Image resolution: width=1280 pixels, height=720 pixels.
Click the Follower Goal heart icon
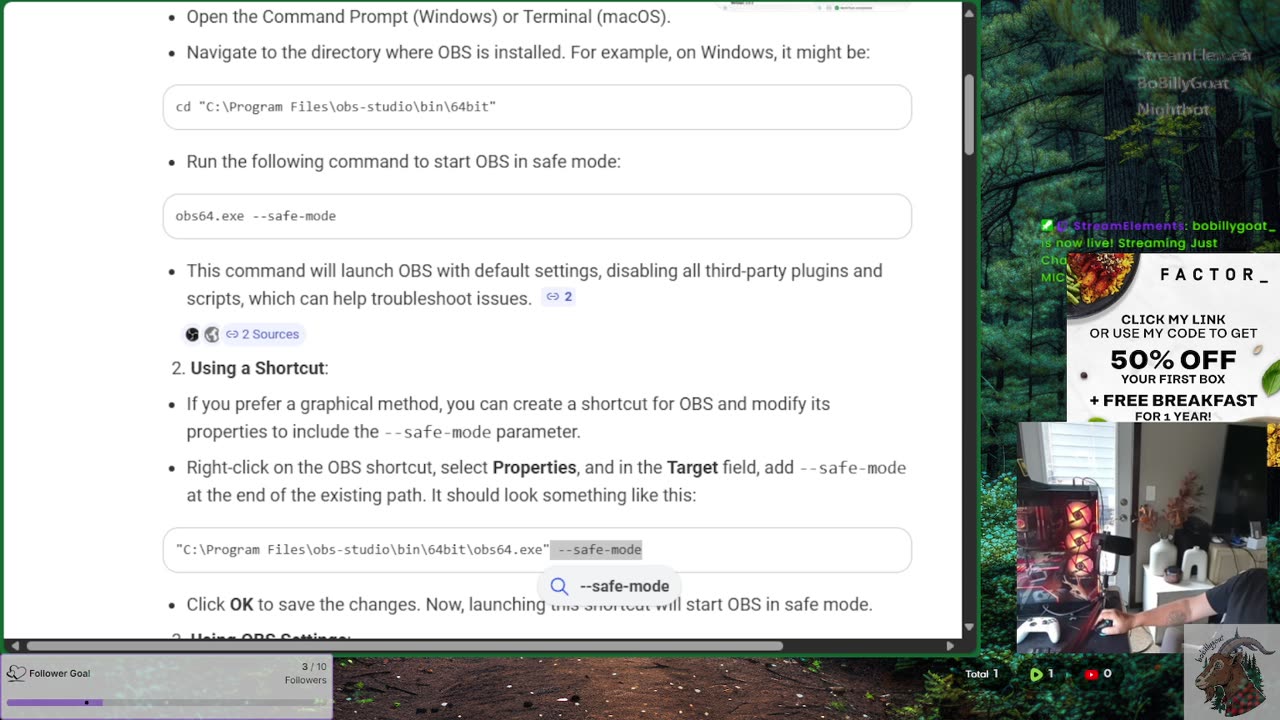coord(16,673)
